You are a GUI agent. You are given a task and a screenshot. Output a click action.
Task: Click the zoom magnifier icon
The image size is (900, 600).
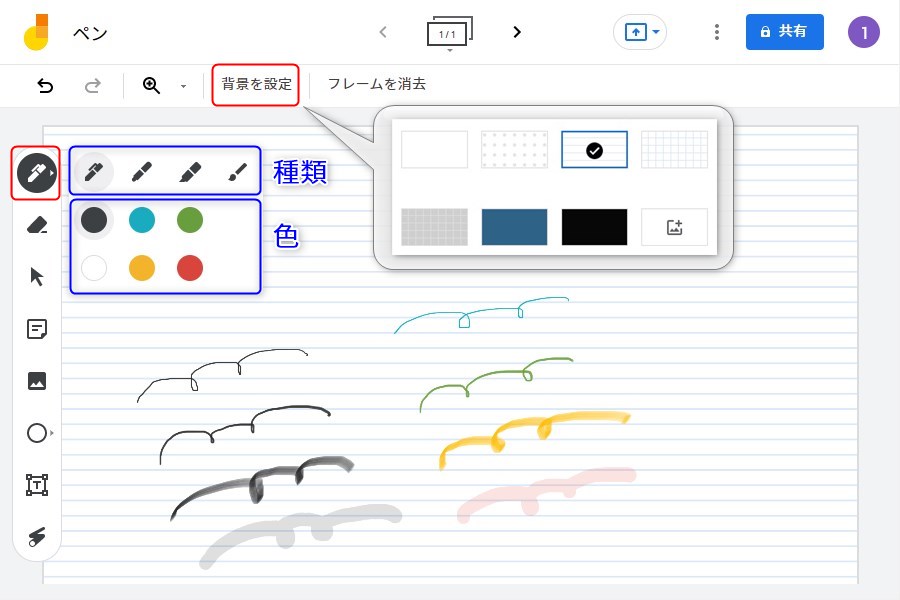151,86
